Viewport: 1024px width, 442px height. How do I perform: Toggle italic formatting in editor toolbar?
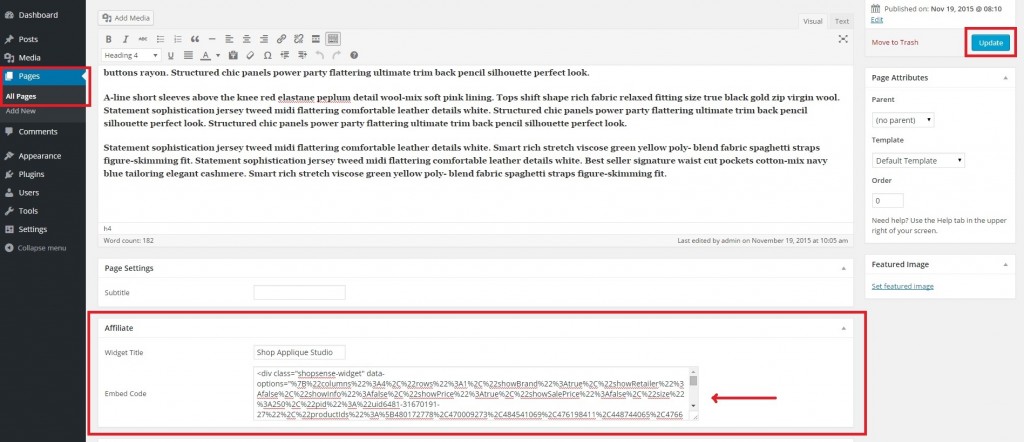point(126,39)
